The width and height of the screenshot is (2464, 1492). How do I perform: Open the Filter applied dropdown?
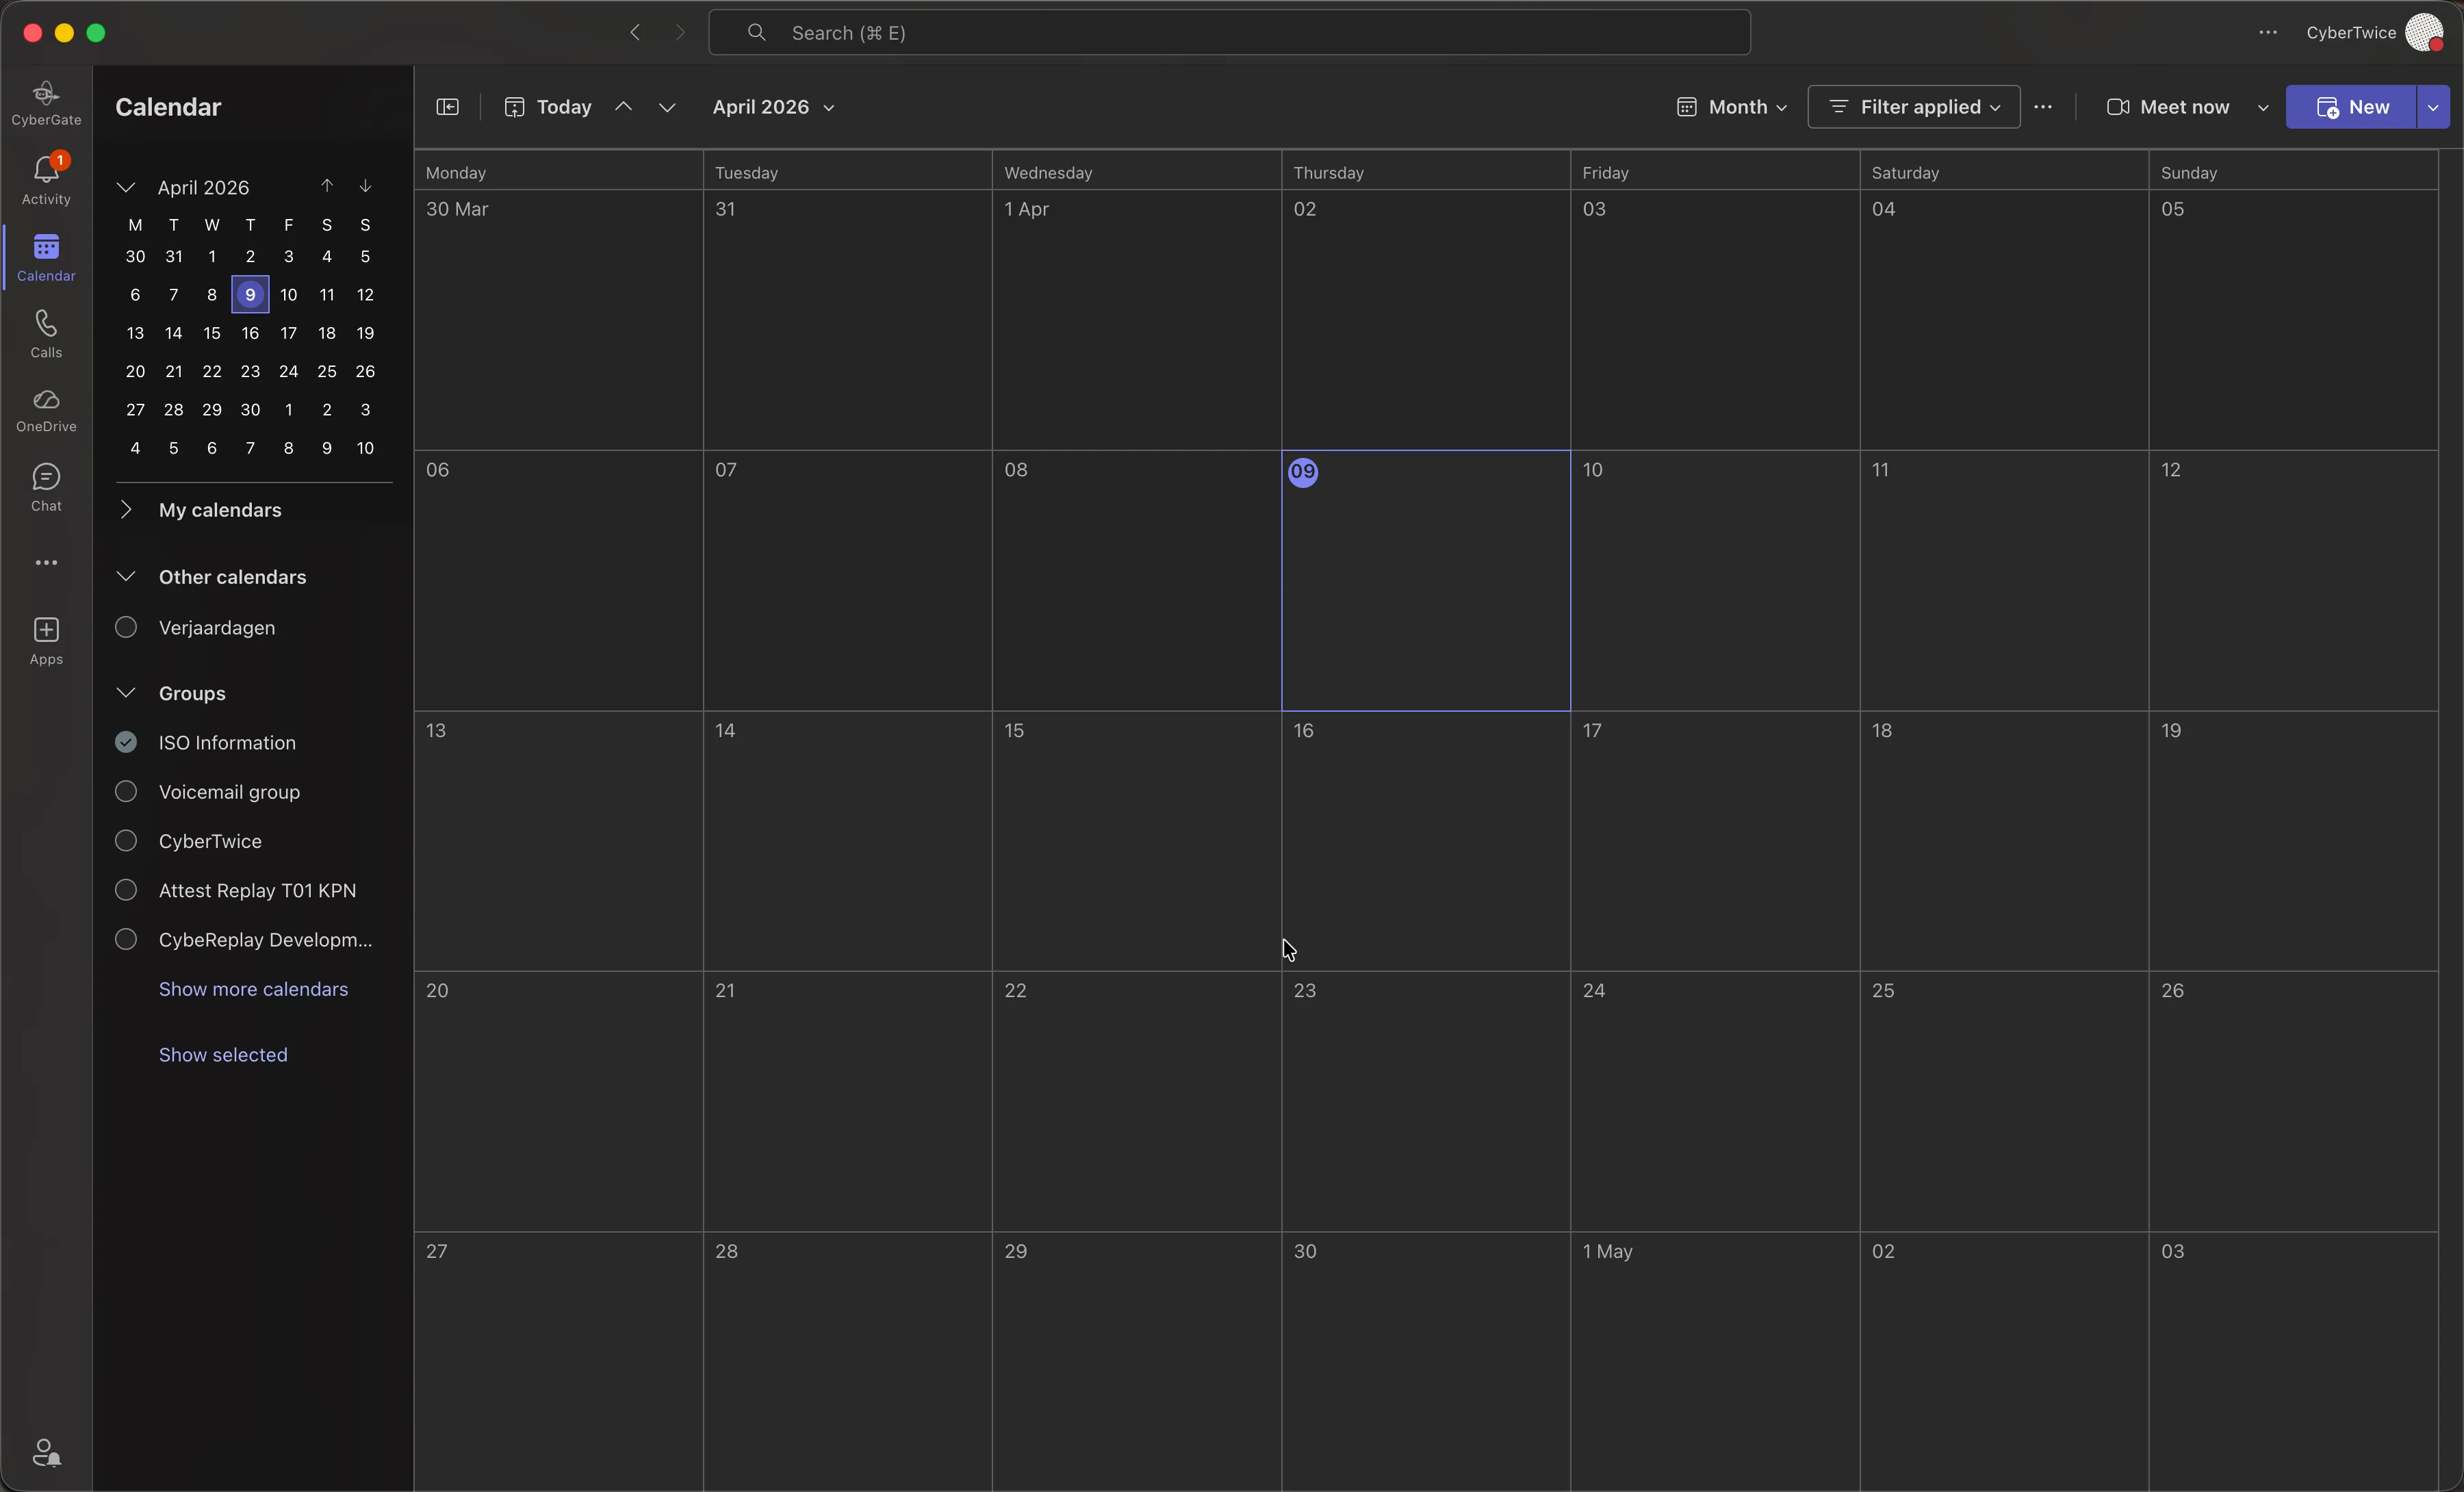1914,107
